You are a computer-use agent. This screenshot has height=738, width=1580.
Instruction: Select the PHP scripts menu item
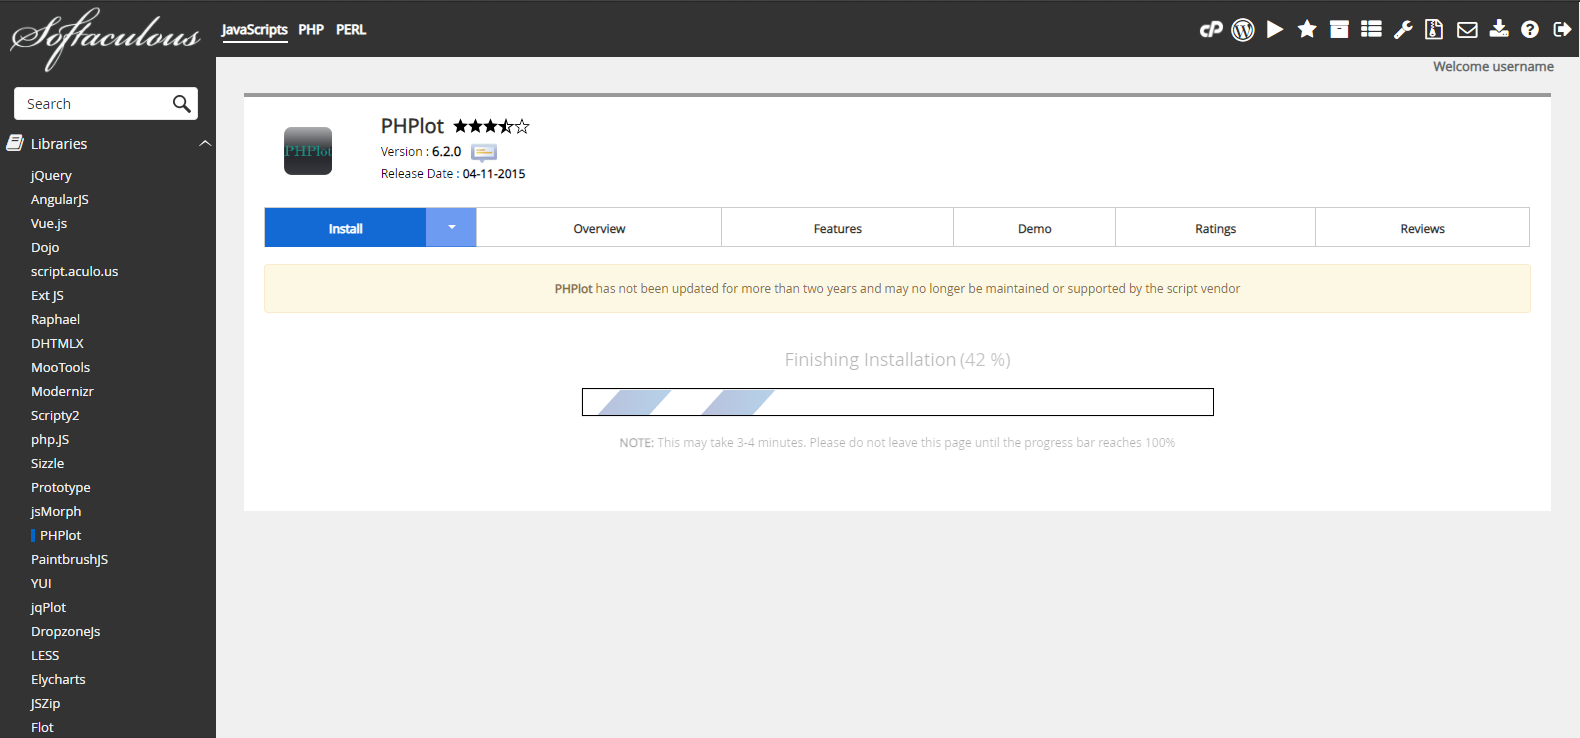tap(311, 30)
